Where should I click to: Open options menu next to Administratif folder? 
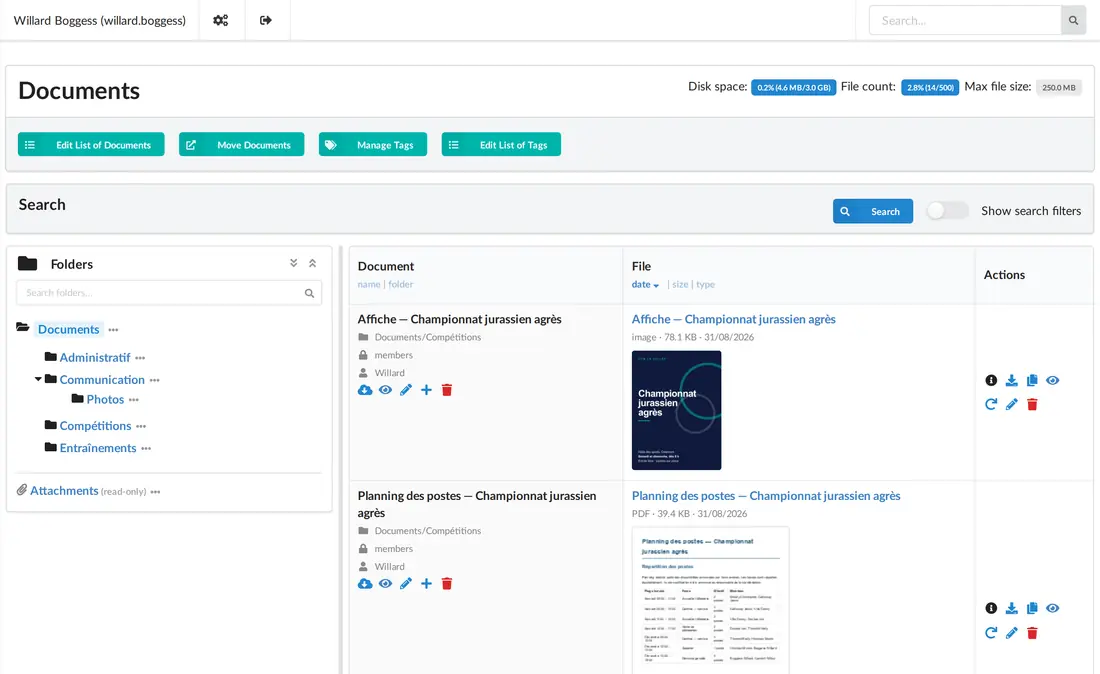click(x=140, y=358)
